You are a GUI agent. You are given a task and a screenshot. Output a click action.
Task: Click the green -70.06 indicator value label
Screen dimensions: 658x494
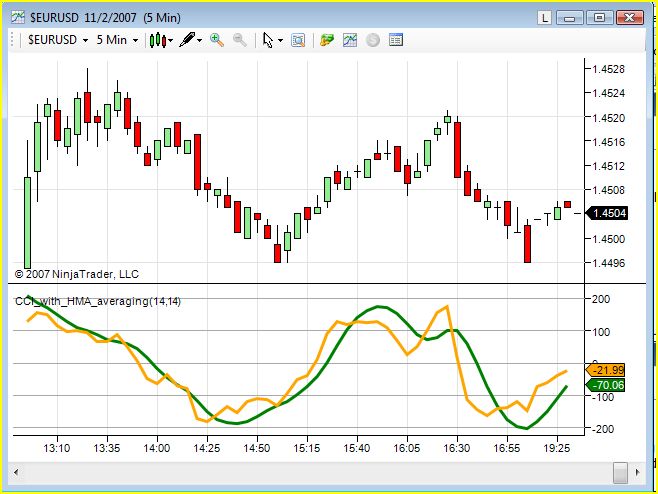pyautogui.click(x=605, y=385)
